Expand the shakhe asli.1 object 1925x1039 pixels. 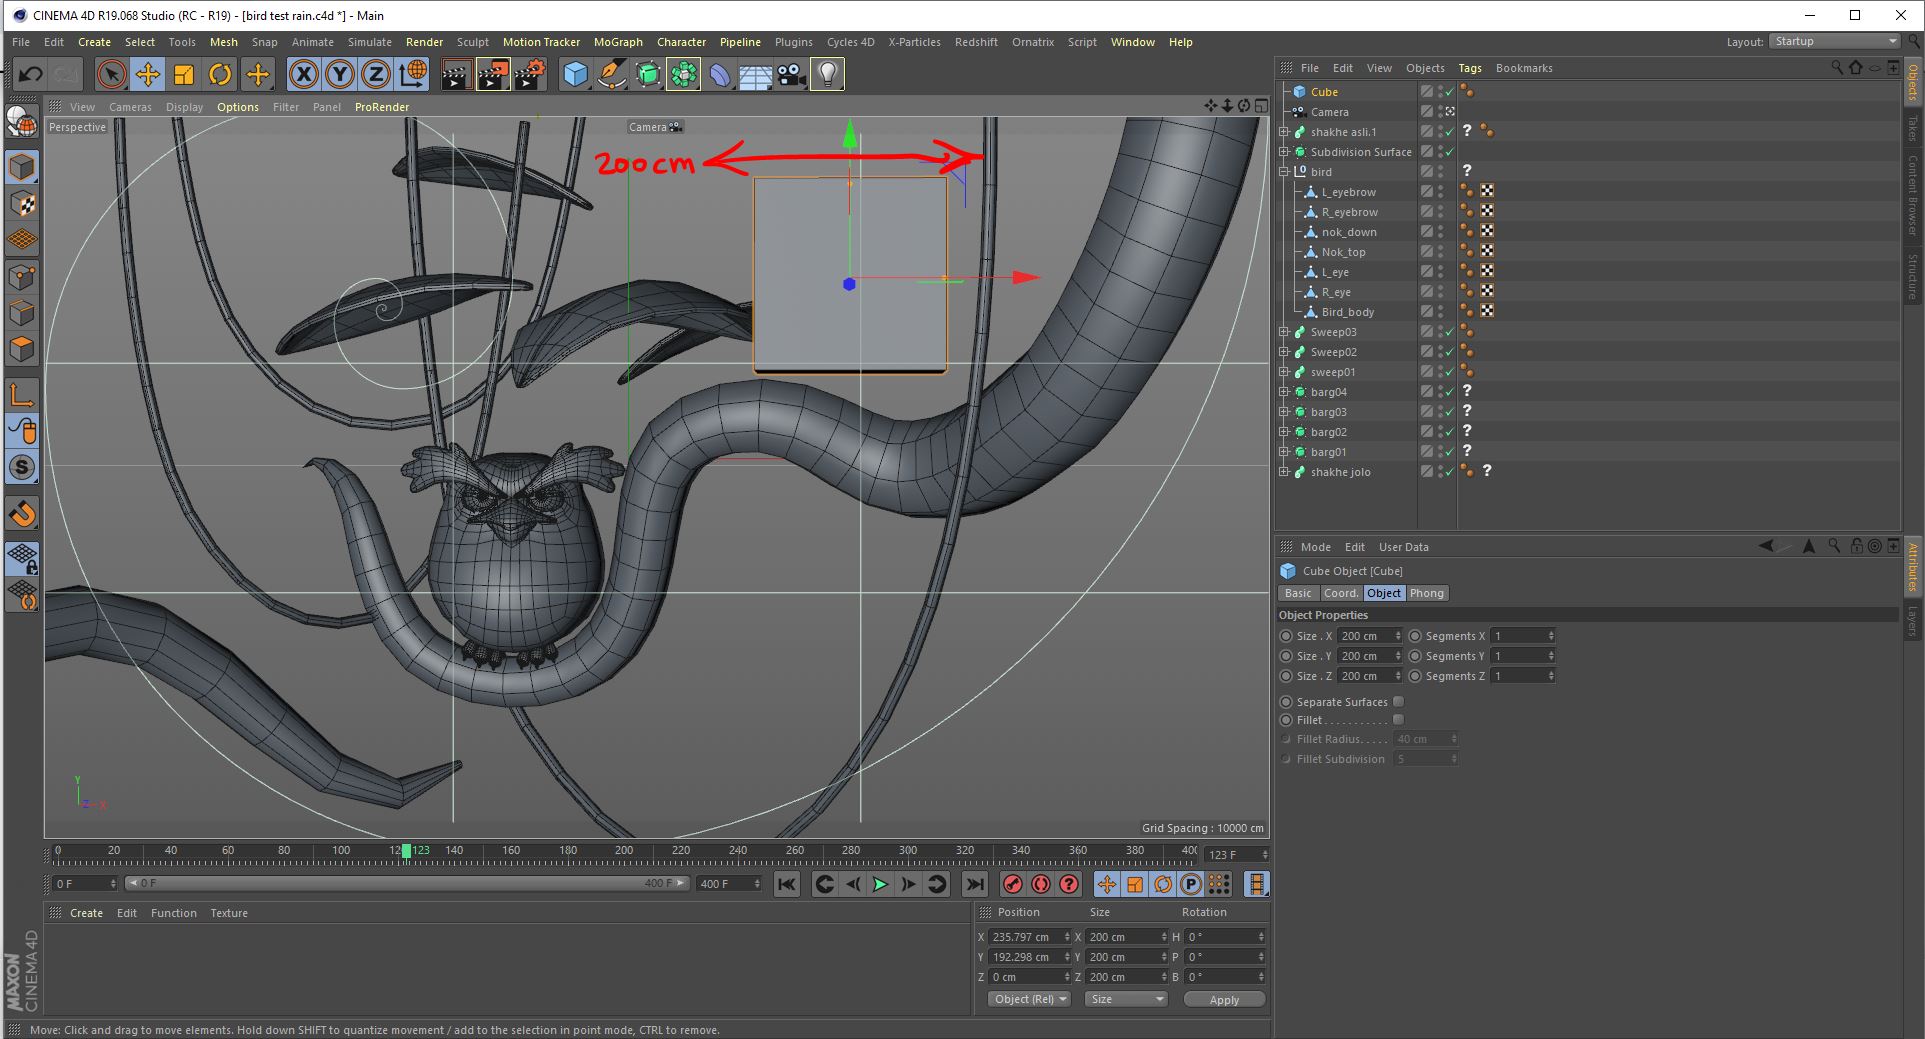click(x=1285, y=132)
